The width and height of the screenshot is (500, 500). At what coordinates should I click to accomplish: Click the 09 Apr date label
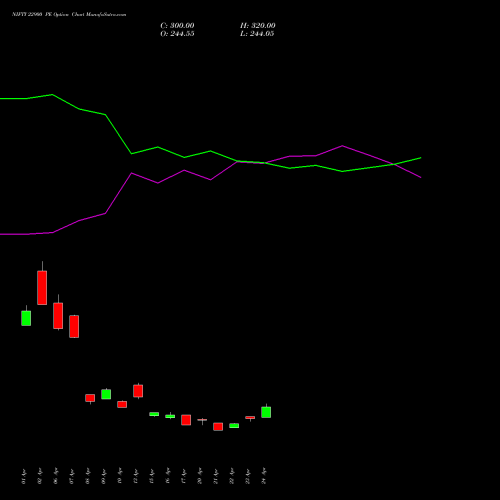[104, 476]
